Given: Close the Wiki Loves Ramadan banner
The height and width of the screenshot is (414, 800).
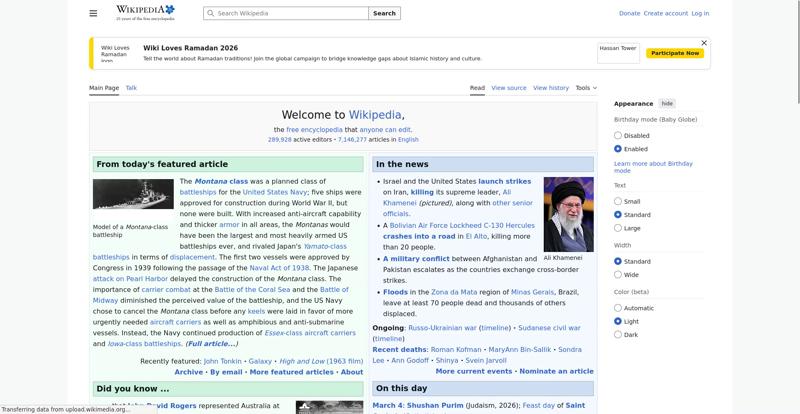Looking at the screenshot, I should [704, 43].
